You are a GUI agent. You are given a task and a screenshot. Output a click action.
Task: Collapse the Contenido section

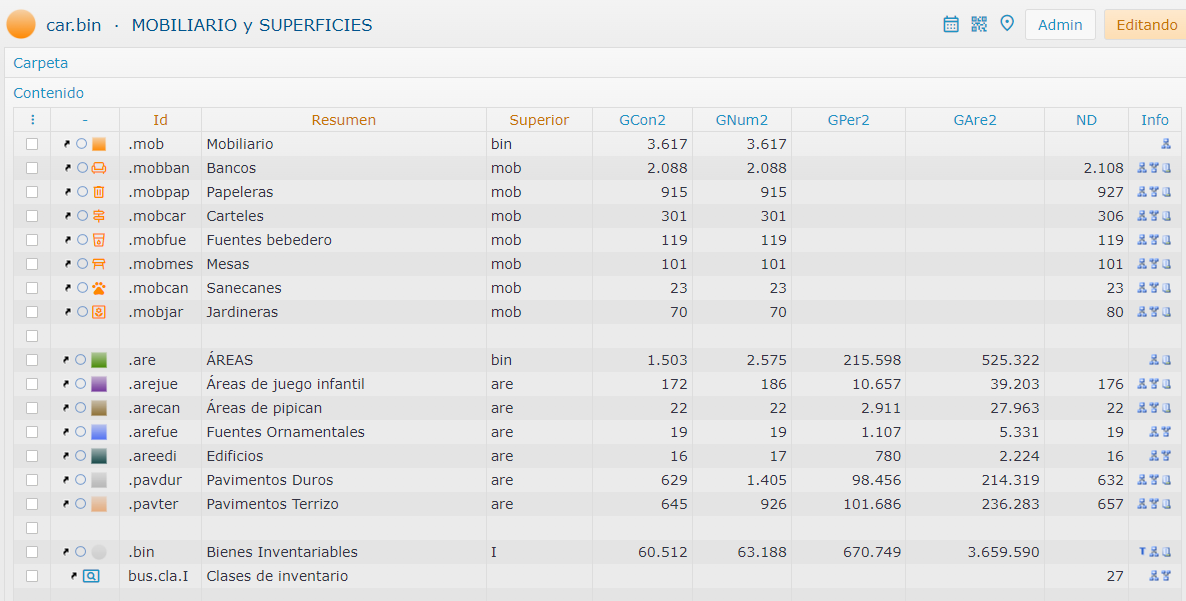click(x=49, y=93)
